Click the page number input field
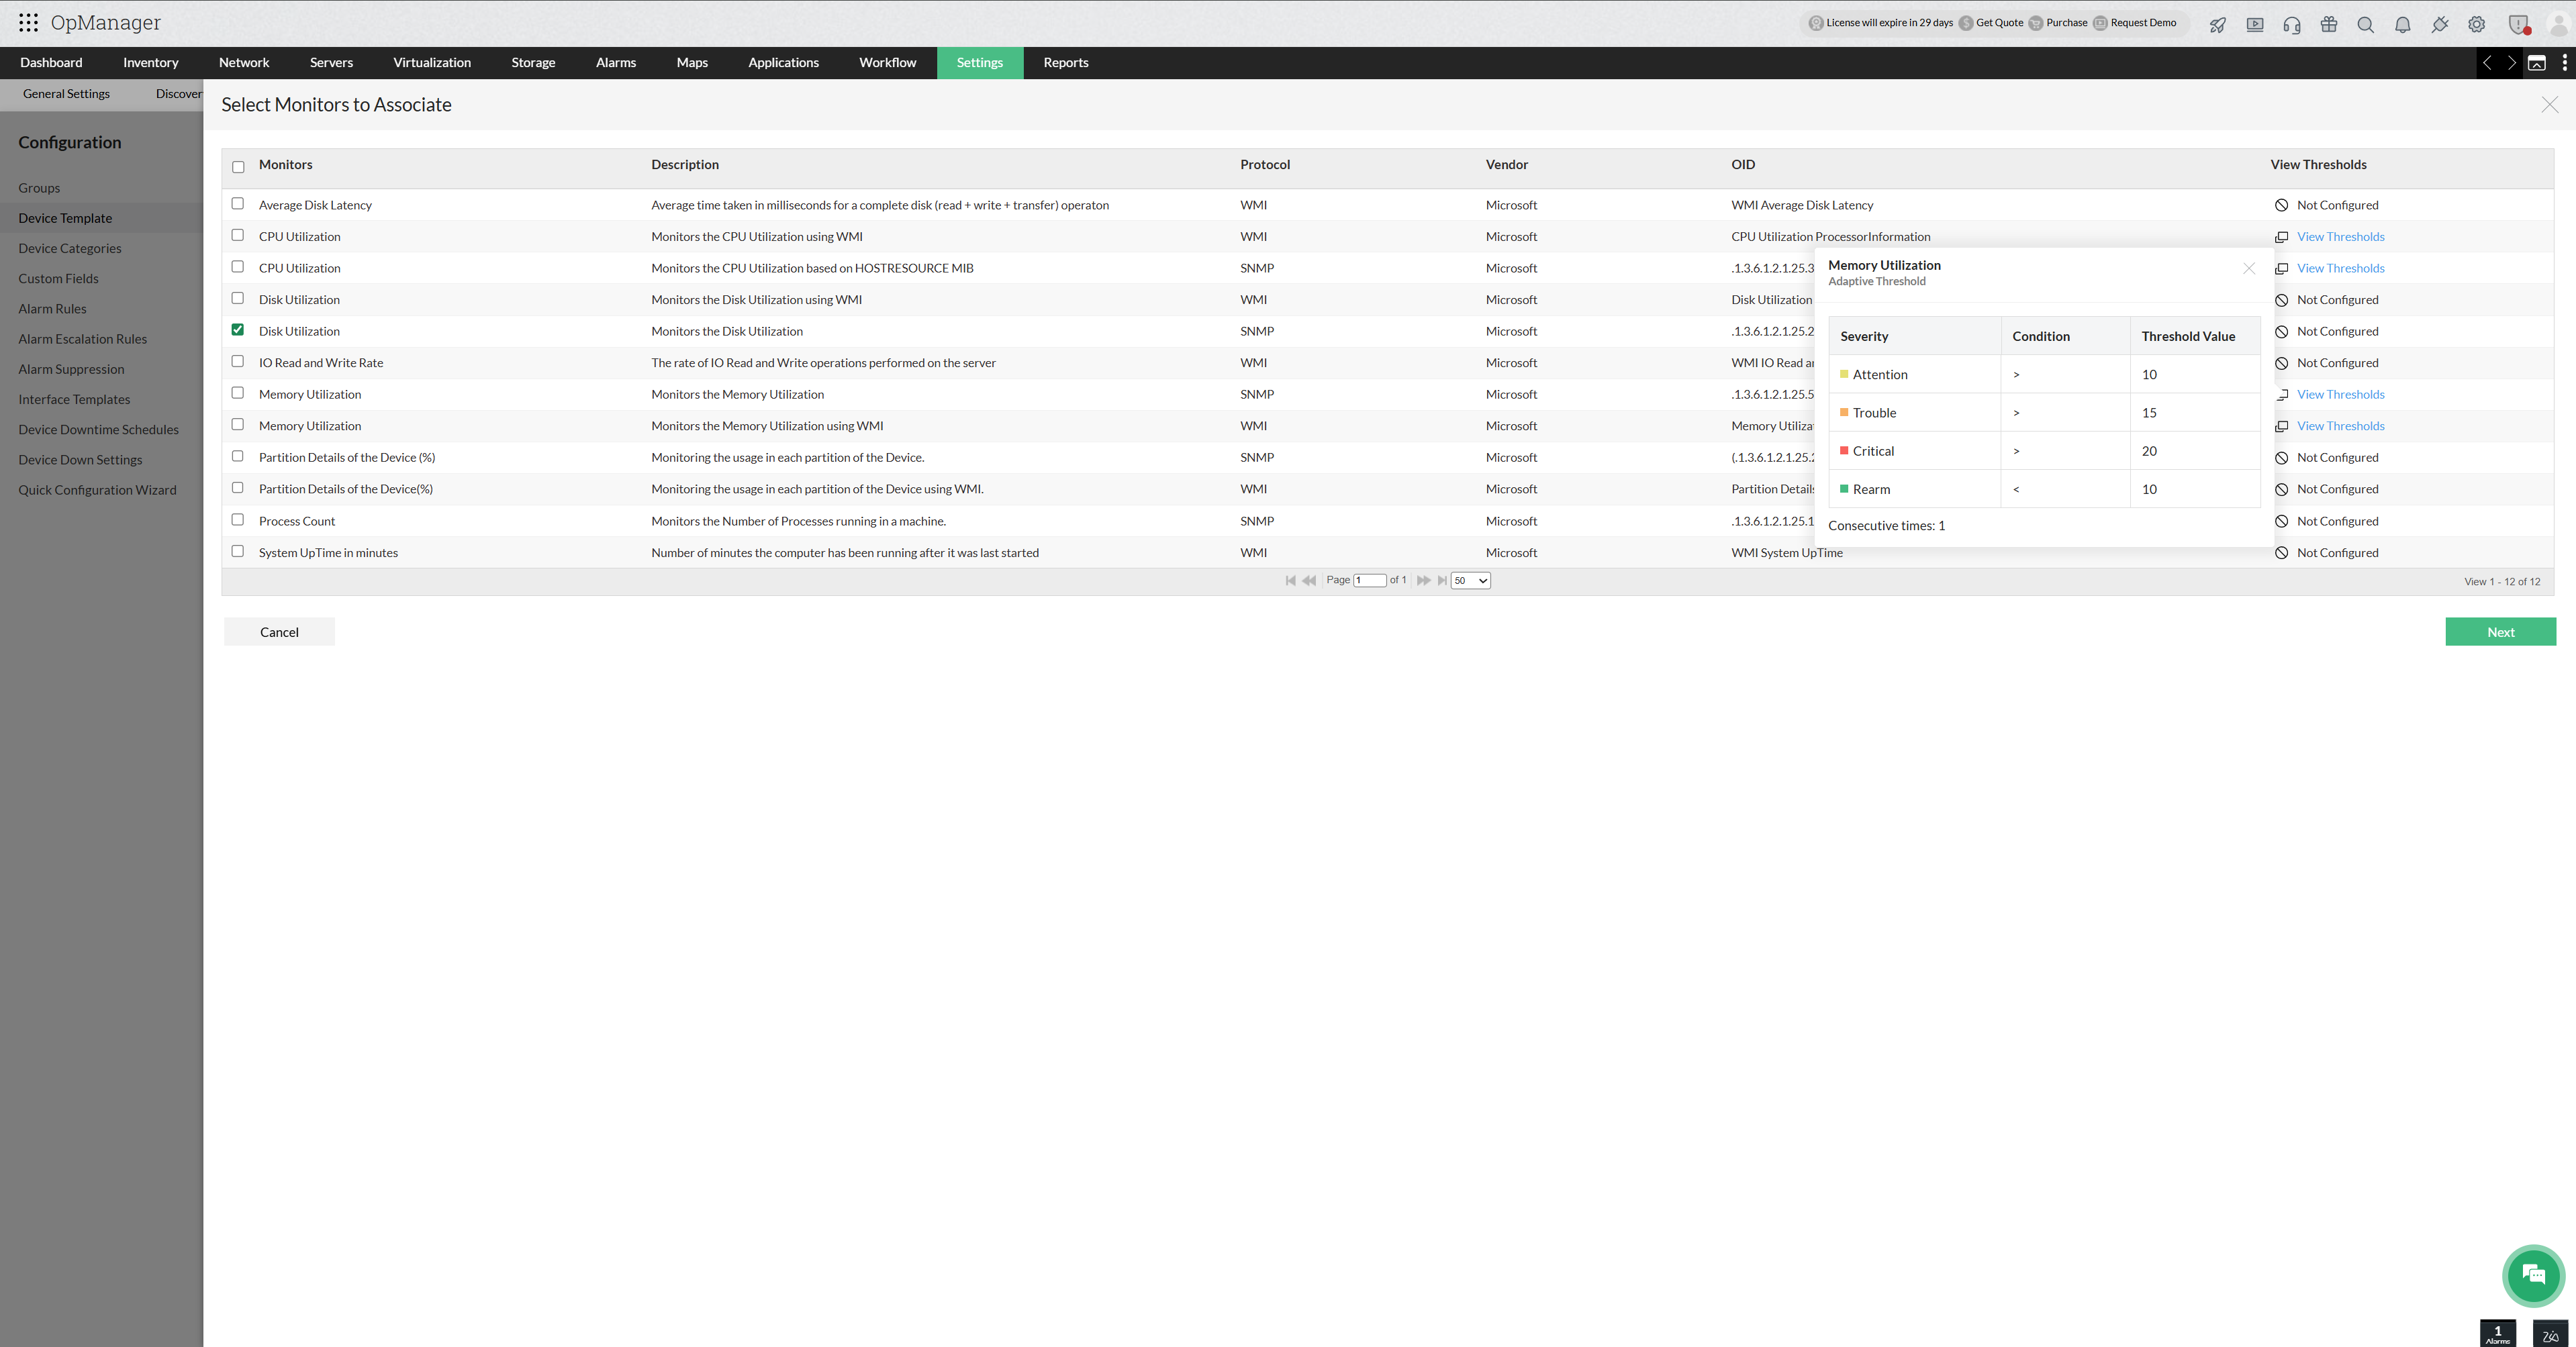 (x=1369, y=580)
